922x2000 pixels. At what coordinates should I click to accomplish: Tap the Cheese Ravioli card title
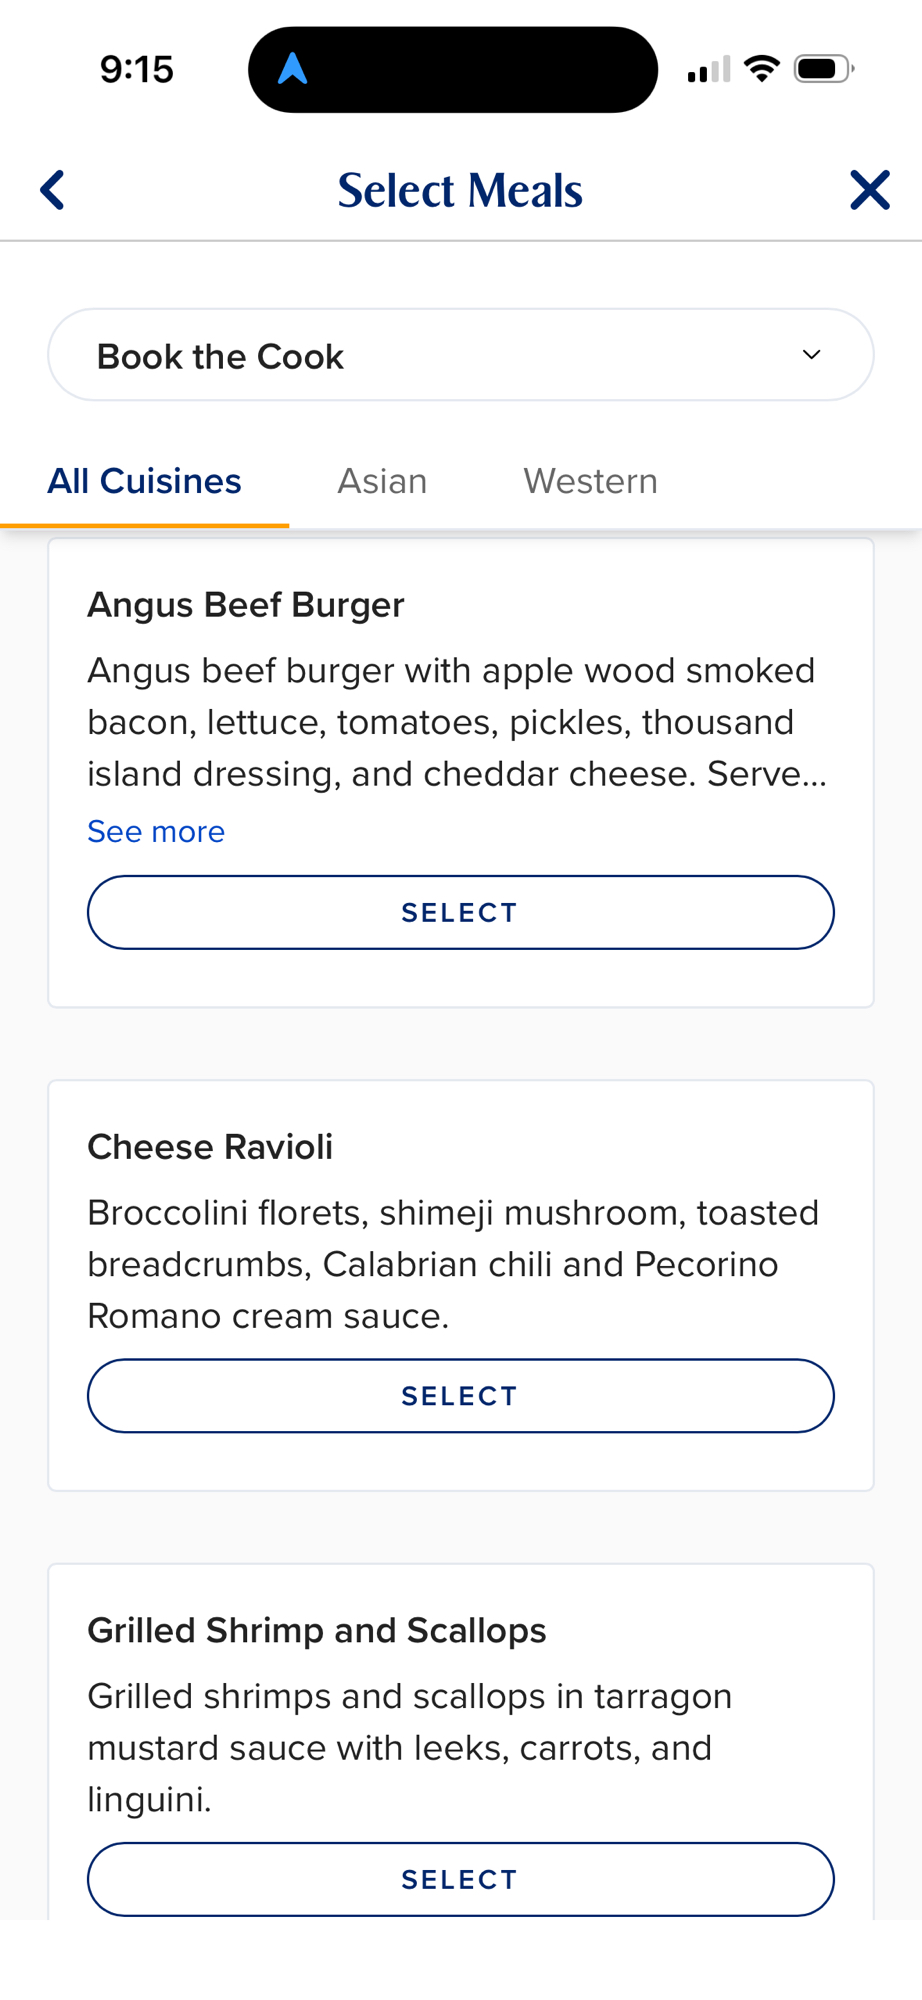tap(210, 1147)
